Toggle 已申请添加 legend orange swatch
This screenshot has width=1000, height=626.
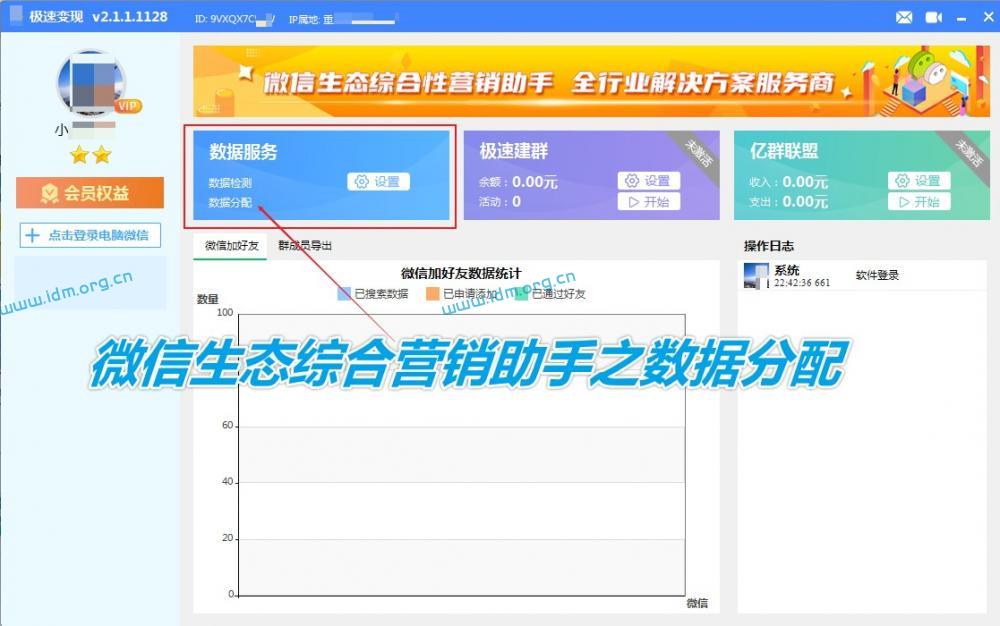(432, 294)
